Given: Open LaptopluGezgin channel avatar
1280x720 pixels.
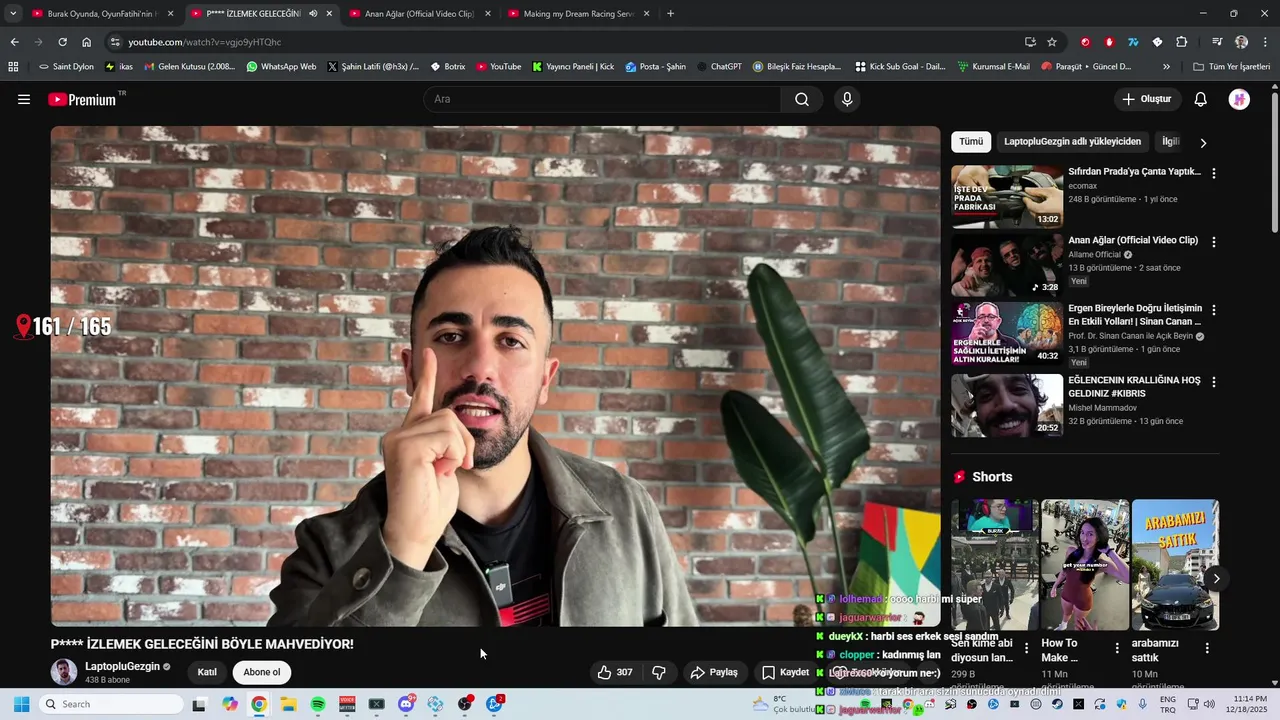Looking at the screenshot, I should pos(64,672).
